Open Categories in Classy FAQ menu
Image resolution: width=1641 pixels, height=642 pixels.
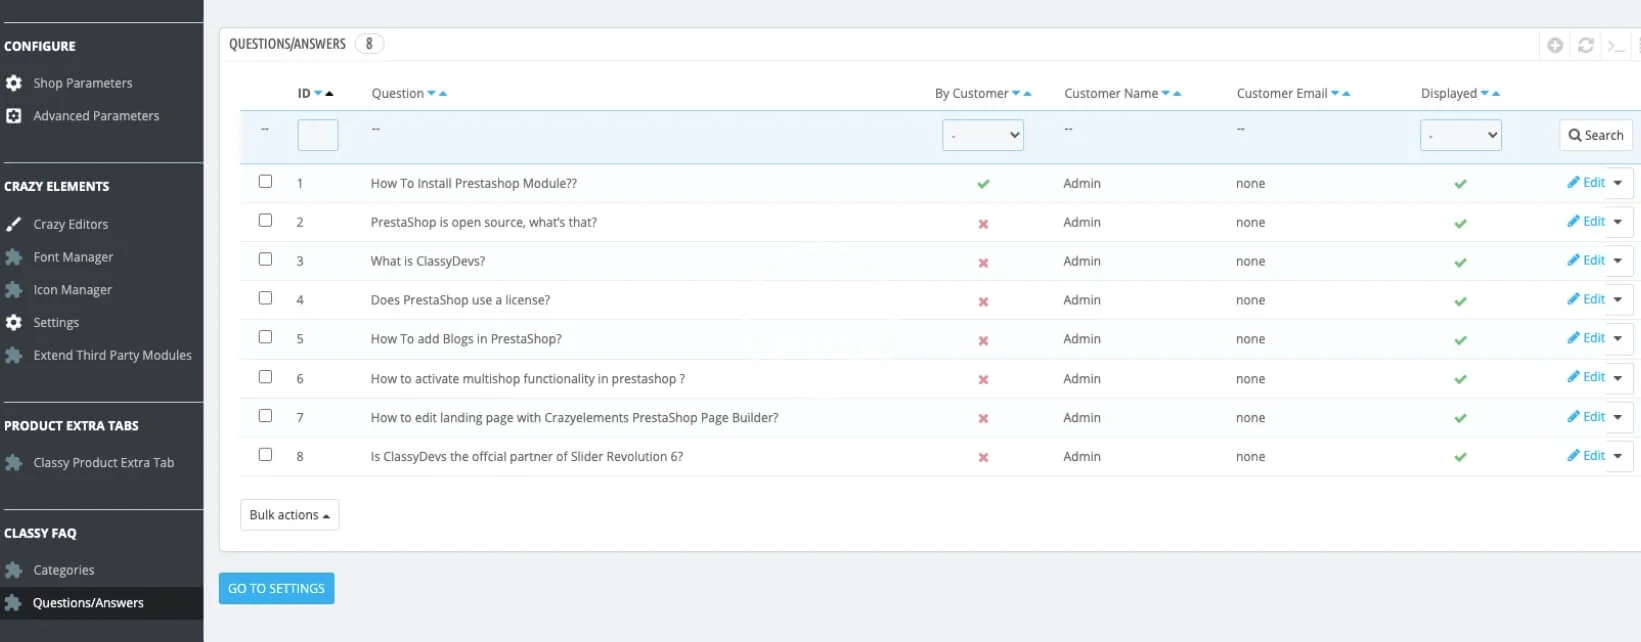tap(63, 570)
